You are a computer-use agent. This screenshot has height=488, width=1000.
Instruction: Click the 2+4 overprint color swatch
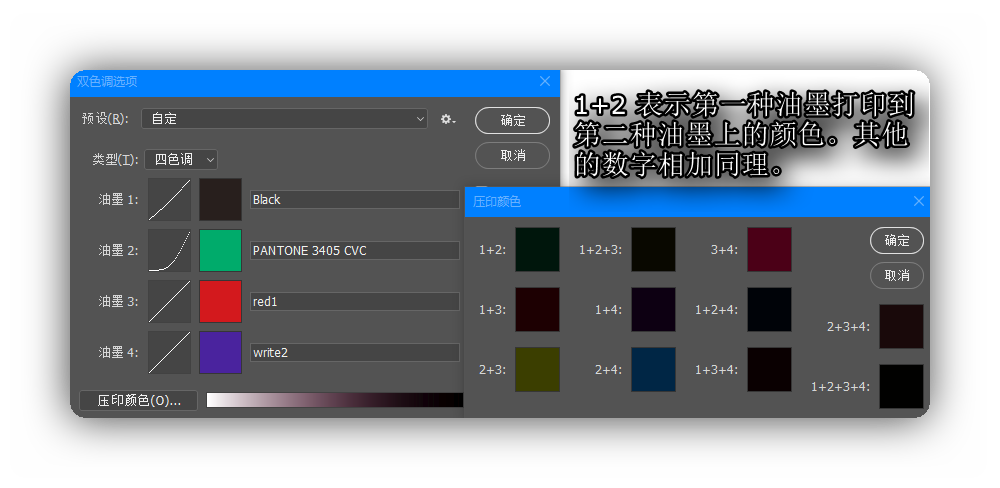point(654,369)
